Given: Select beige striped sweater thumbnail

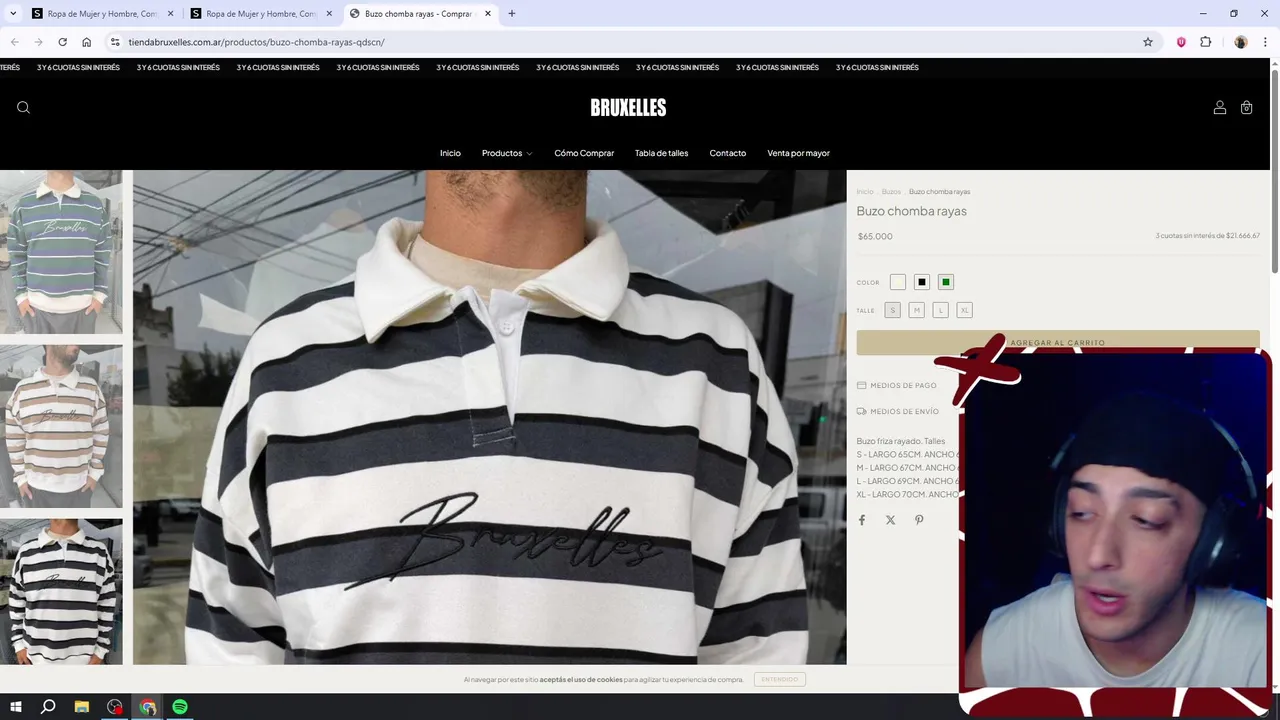Looking at the screenshot, I should click(61, 426).
